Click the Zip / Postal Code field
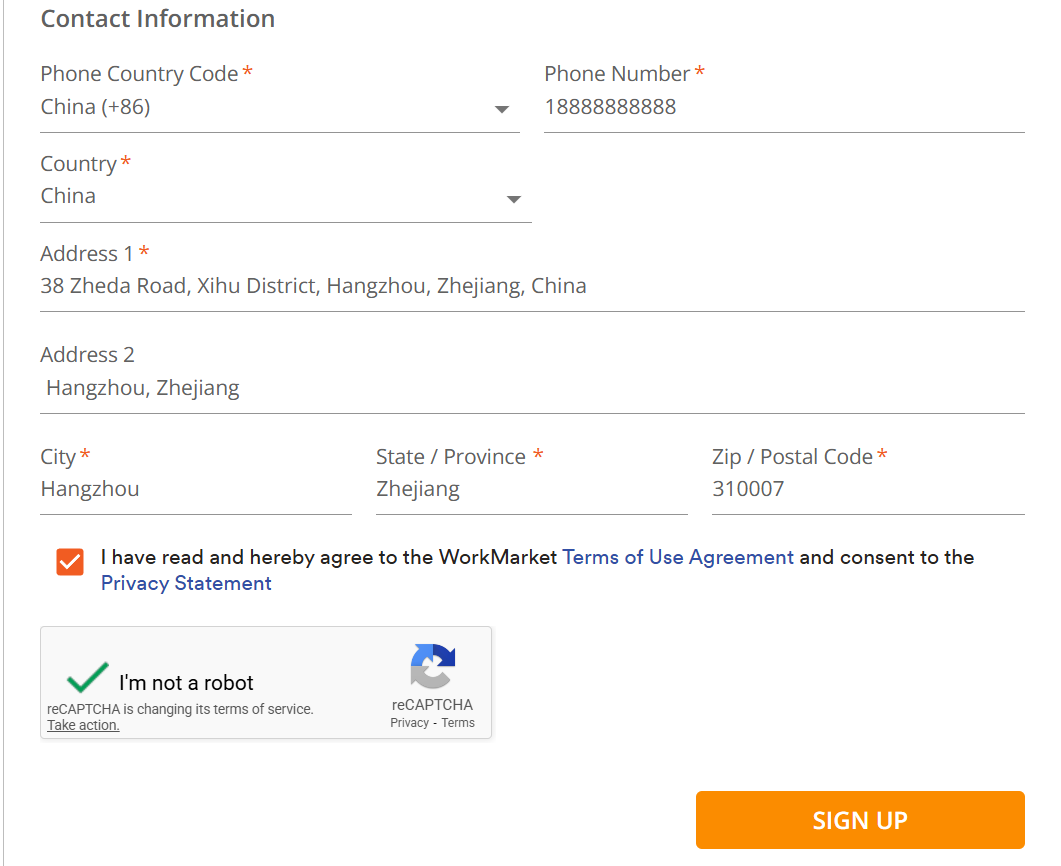The image size is (1061, 866). click(867, 489)
